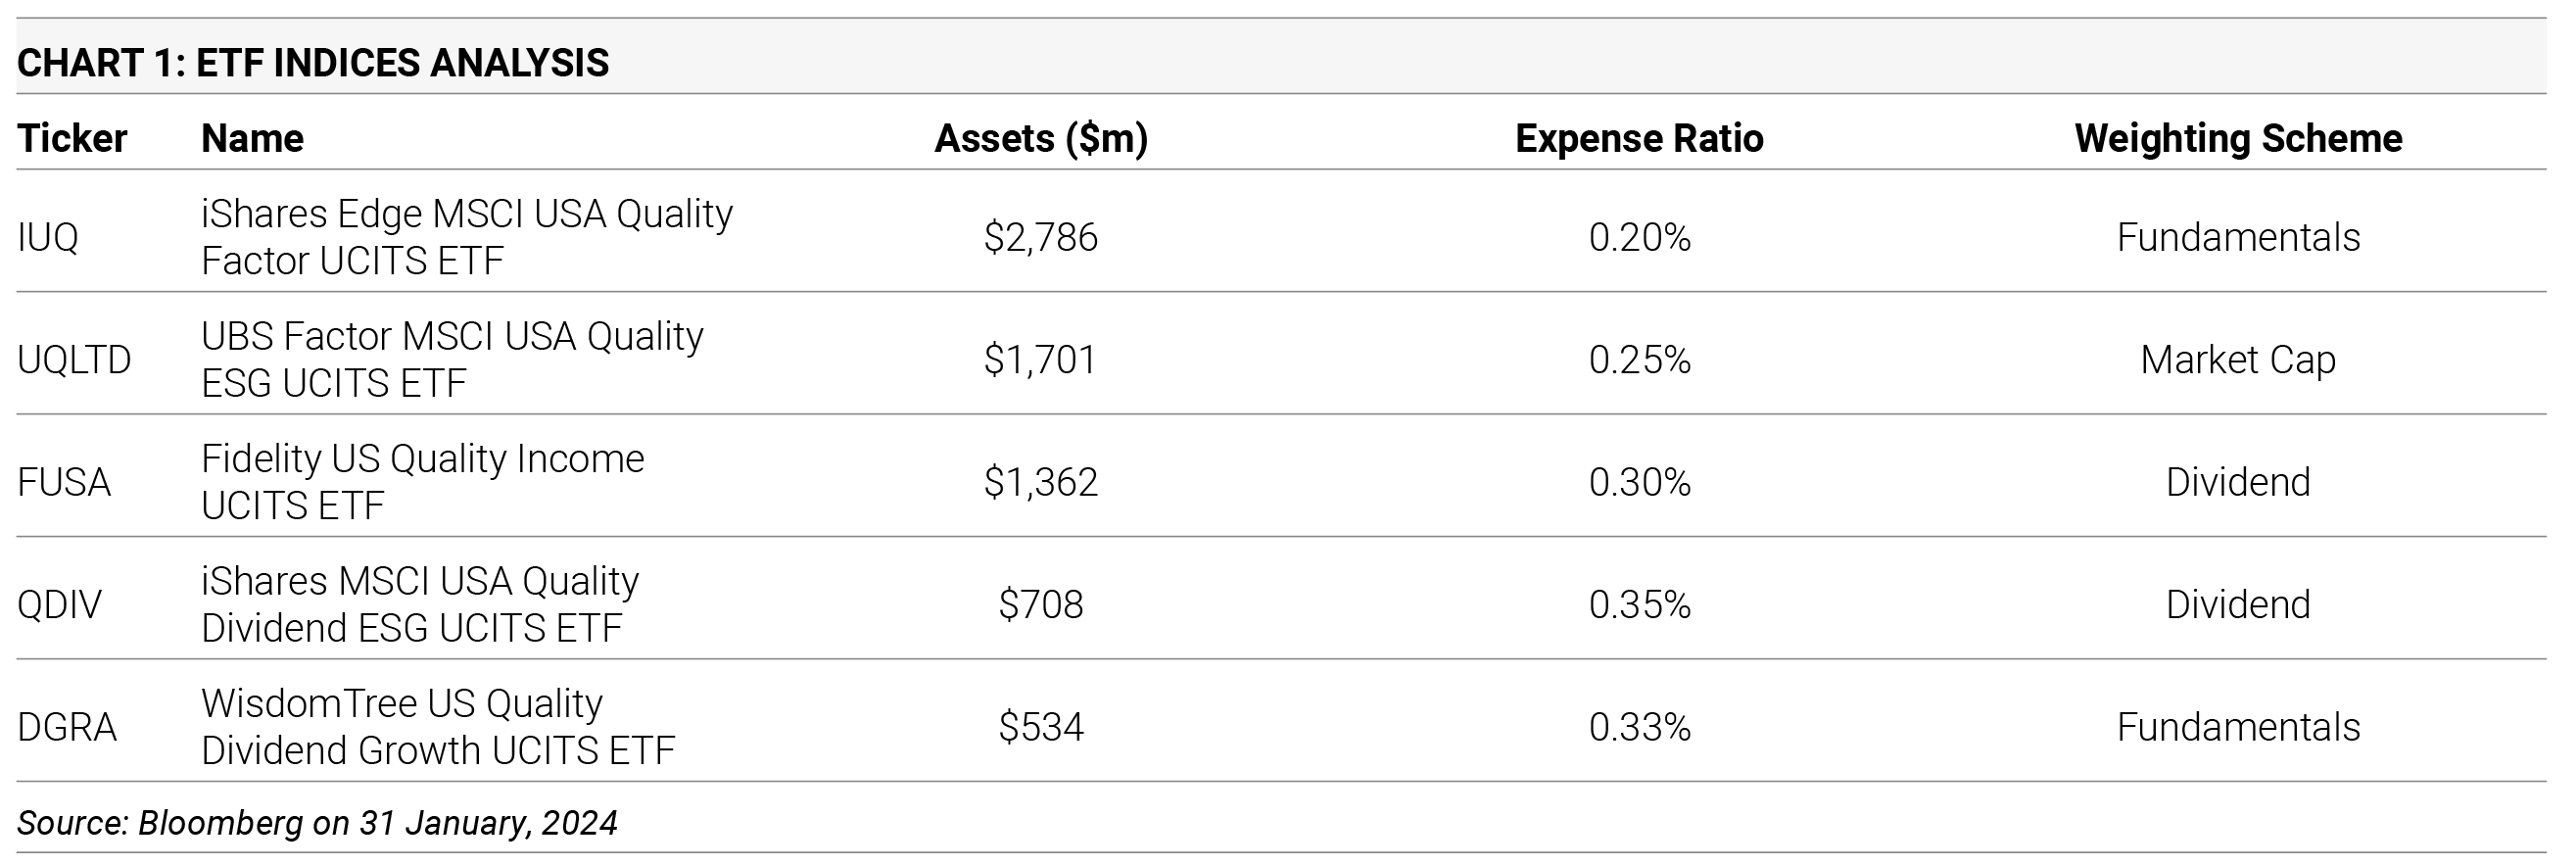Select the FUSA ticker cell
The image size is (2576, 866).
[64, 482]
